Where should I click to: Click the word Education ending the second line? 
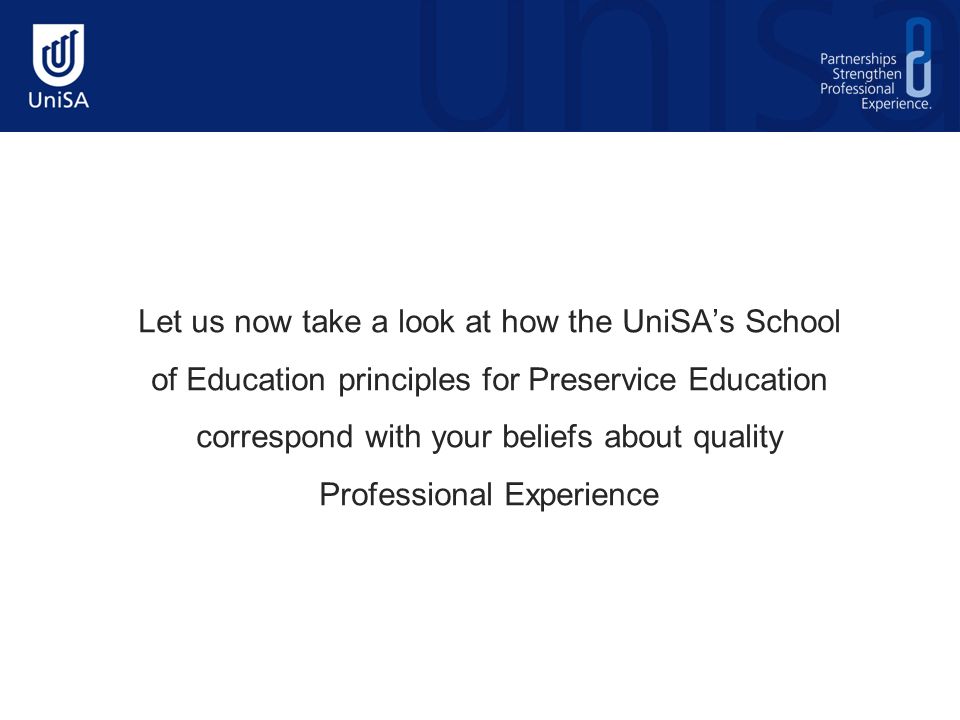758,380
